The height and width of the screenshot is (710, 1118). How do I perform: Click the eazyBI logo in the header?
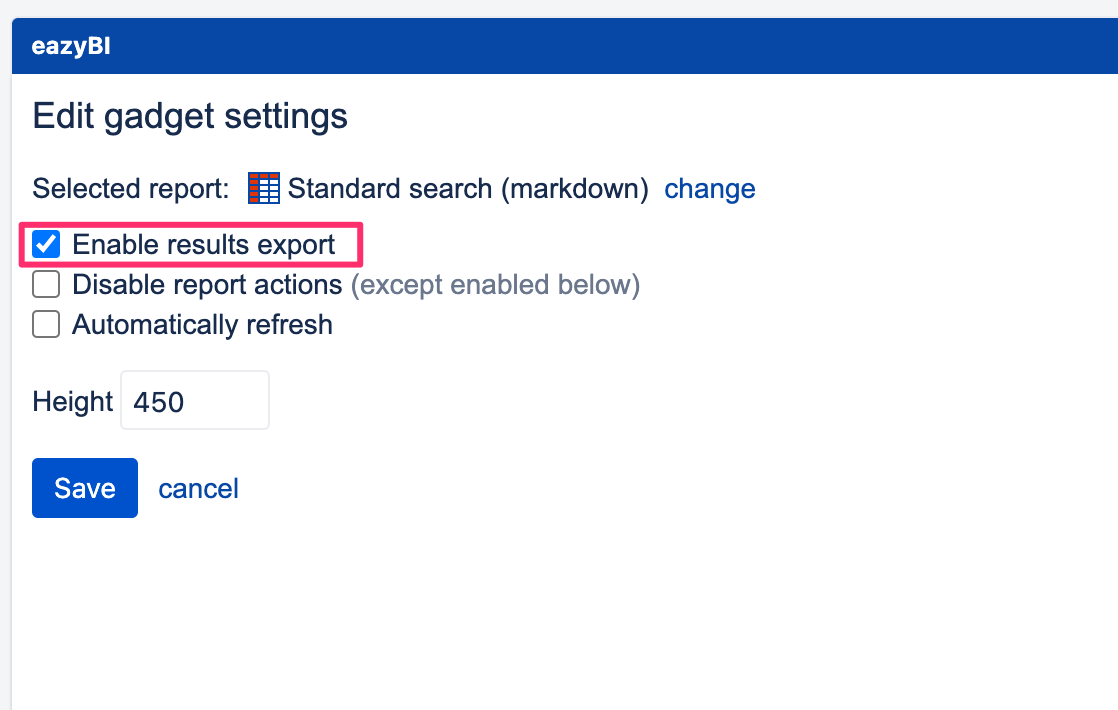[x=68, y=45]
